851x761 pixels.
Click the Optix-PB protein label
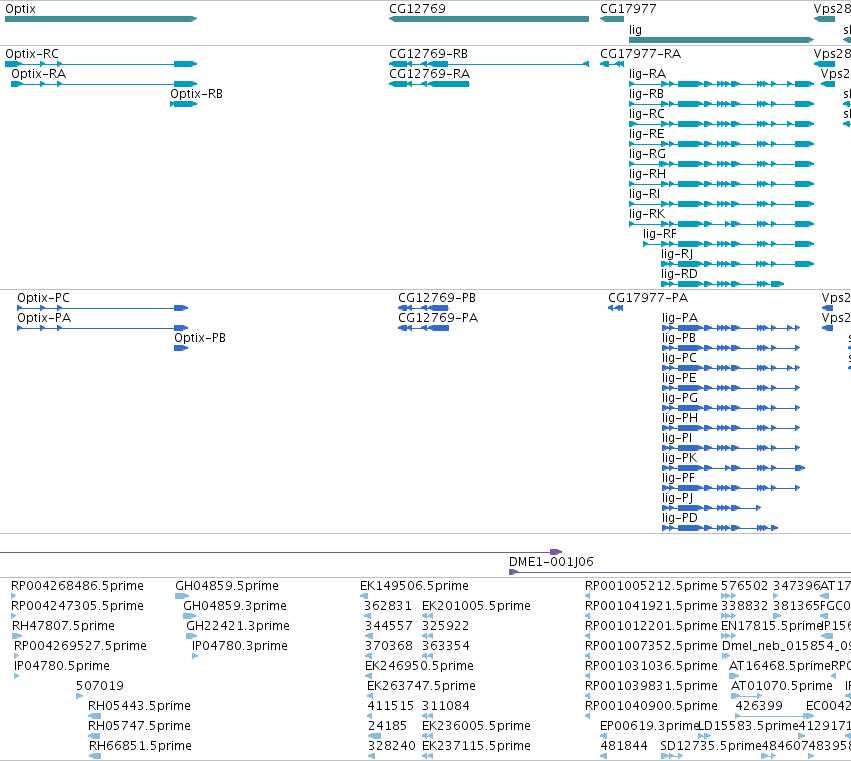click(x=200, y=338)
